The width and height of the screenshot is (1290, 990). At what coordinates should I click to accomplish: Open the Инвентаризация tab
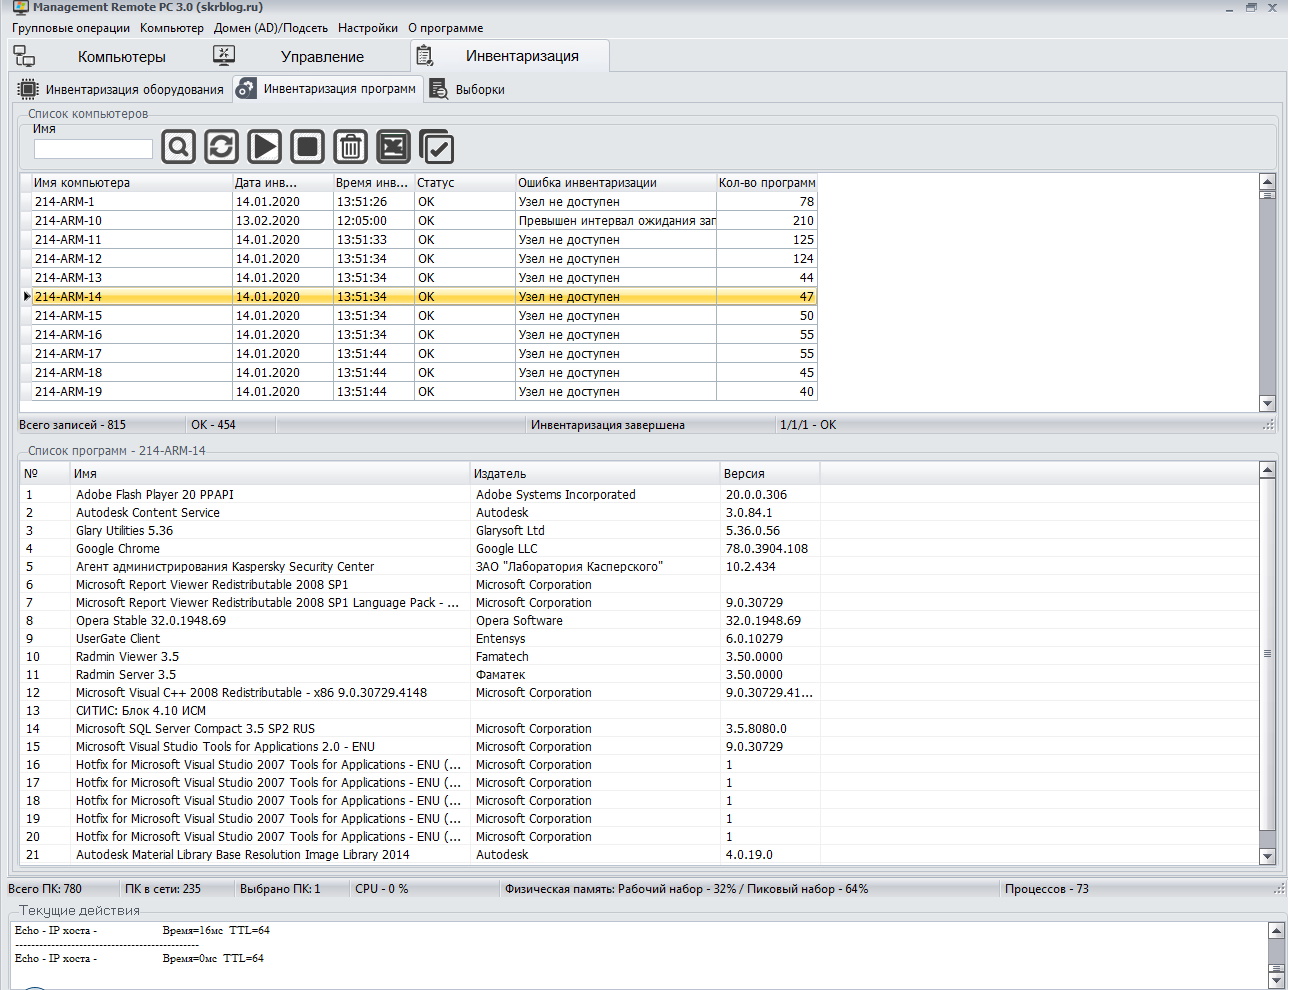click(x=509, y=56)
